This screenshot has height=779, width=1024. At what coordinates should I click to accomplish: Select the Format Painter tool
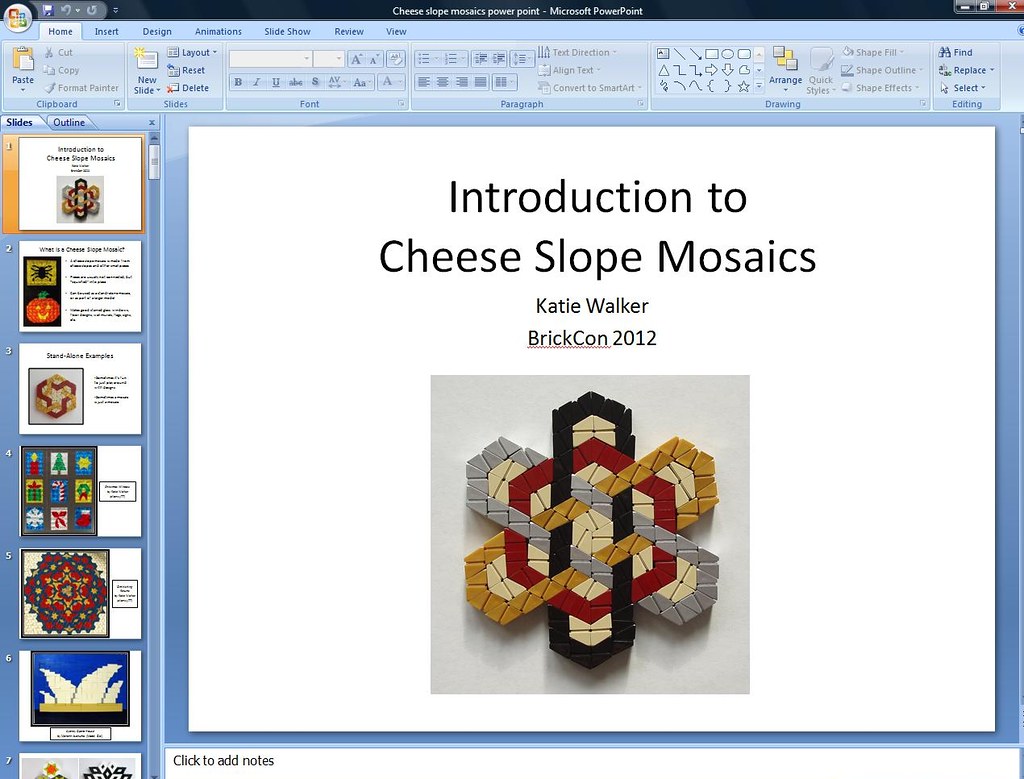click(x=81, y=88)
